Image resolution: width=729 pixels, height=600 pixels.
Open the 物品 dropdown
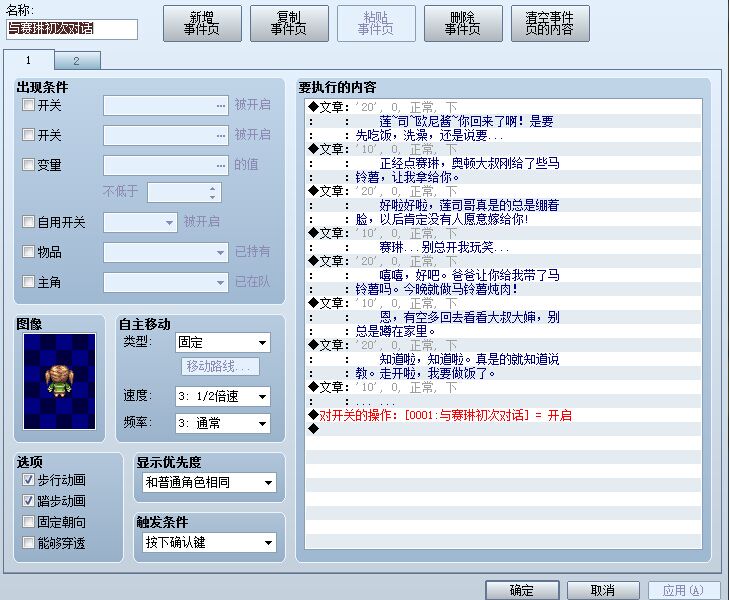point(166,252)
